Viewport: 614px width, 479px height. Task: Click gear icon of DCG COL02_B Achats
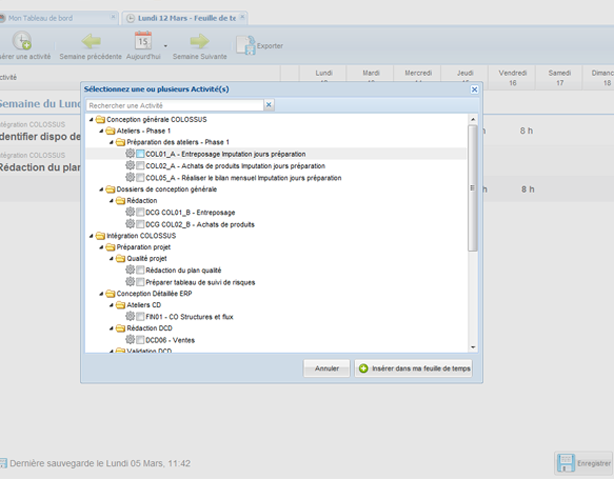click(130, 224)
